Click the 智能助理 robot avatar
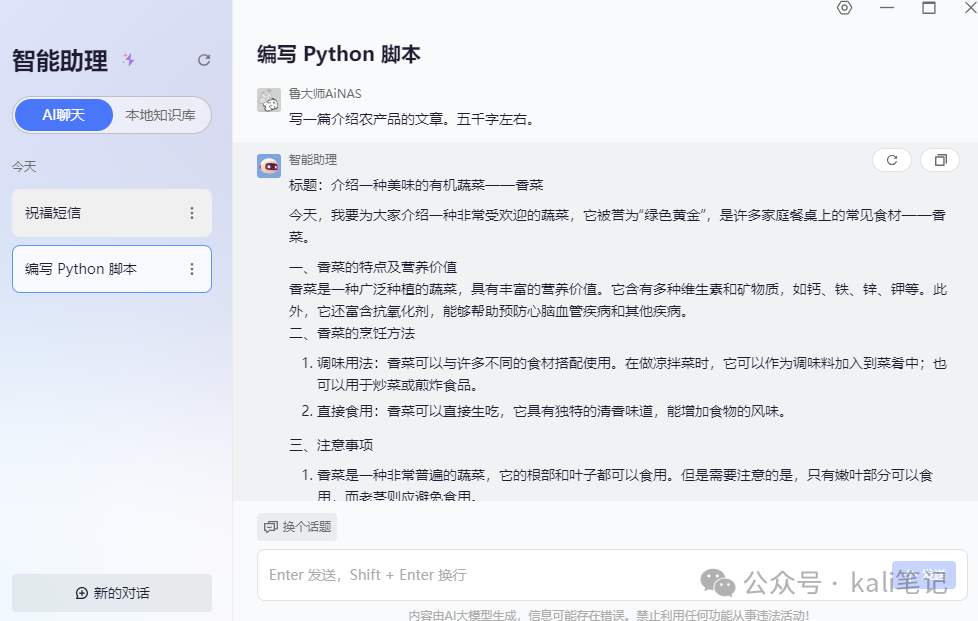978x621 pixels. 269,166
